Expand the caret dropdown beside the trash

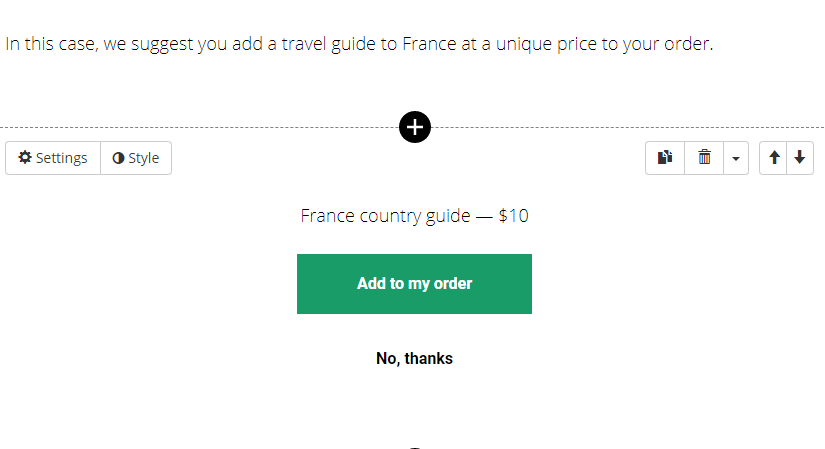(x=736, y=158)
